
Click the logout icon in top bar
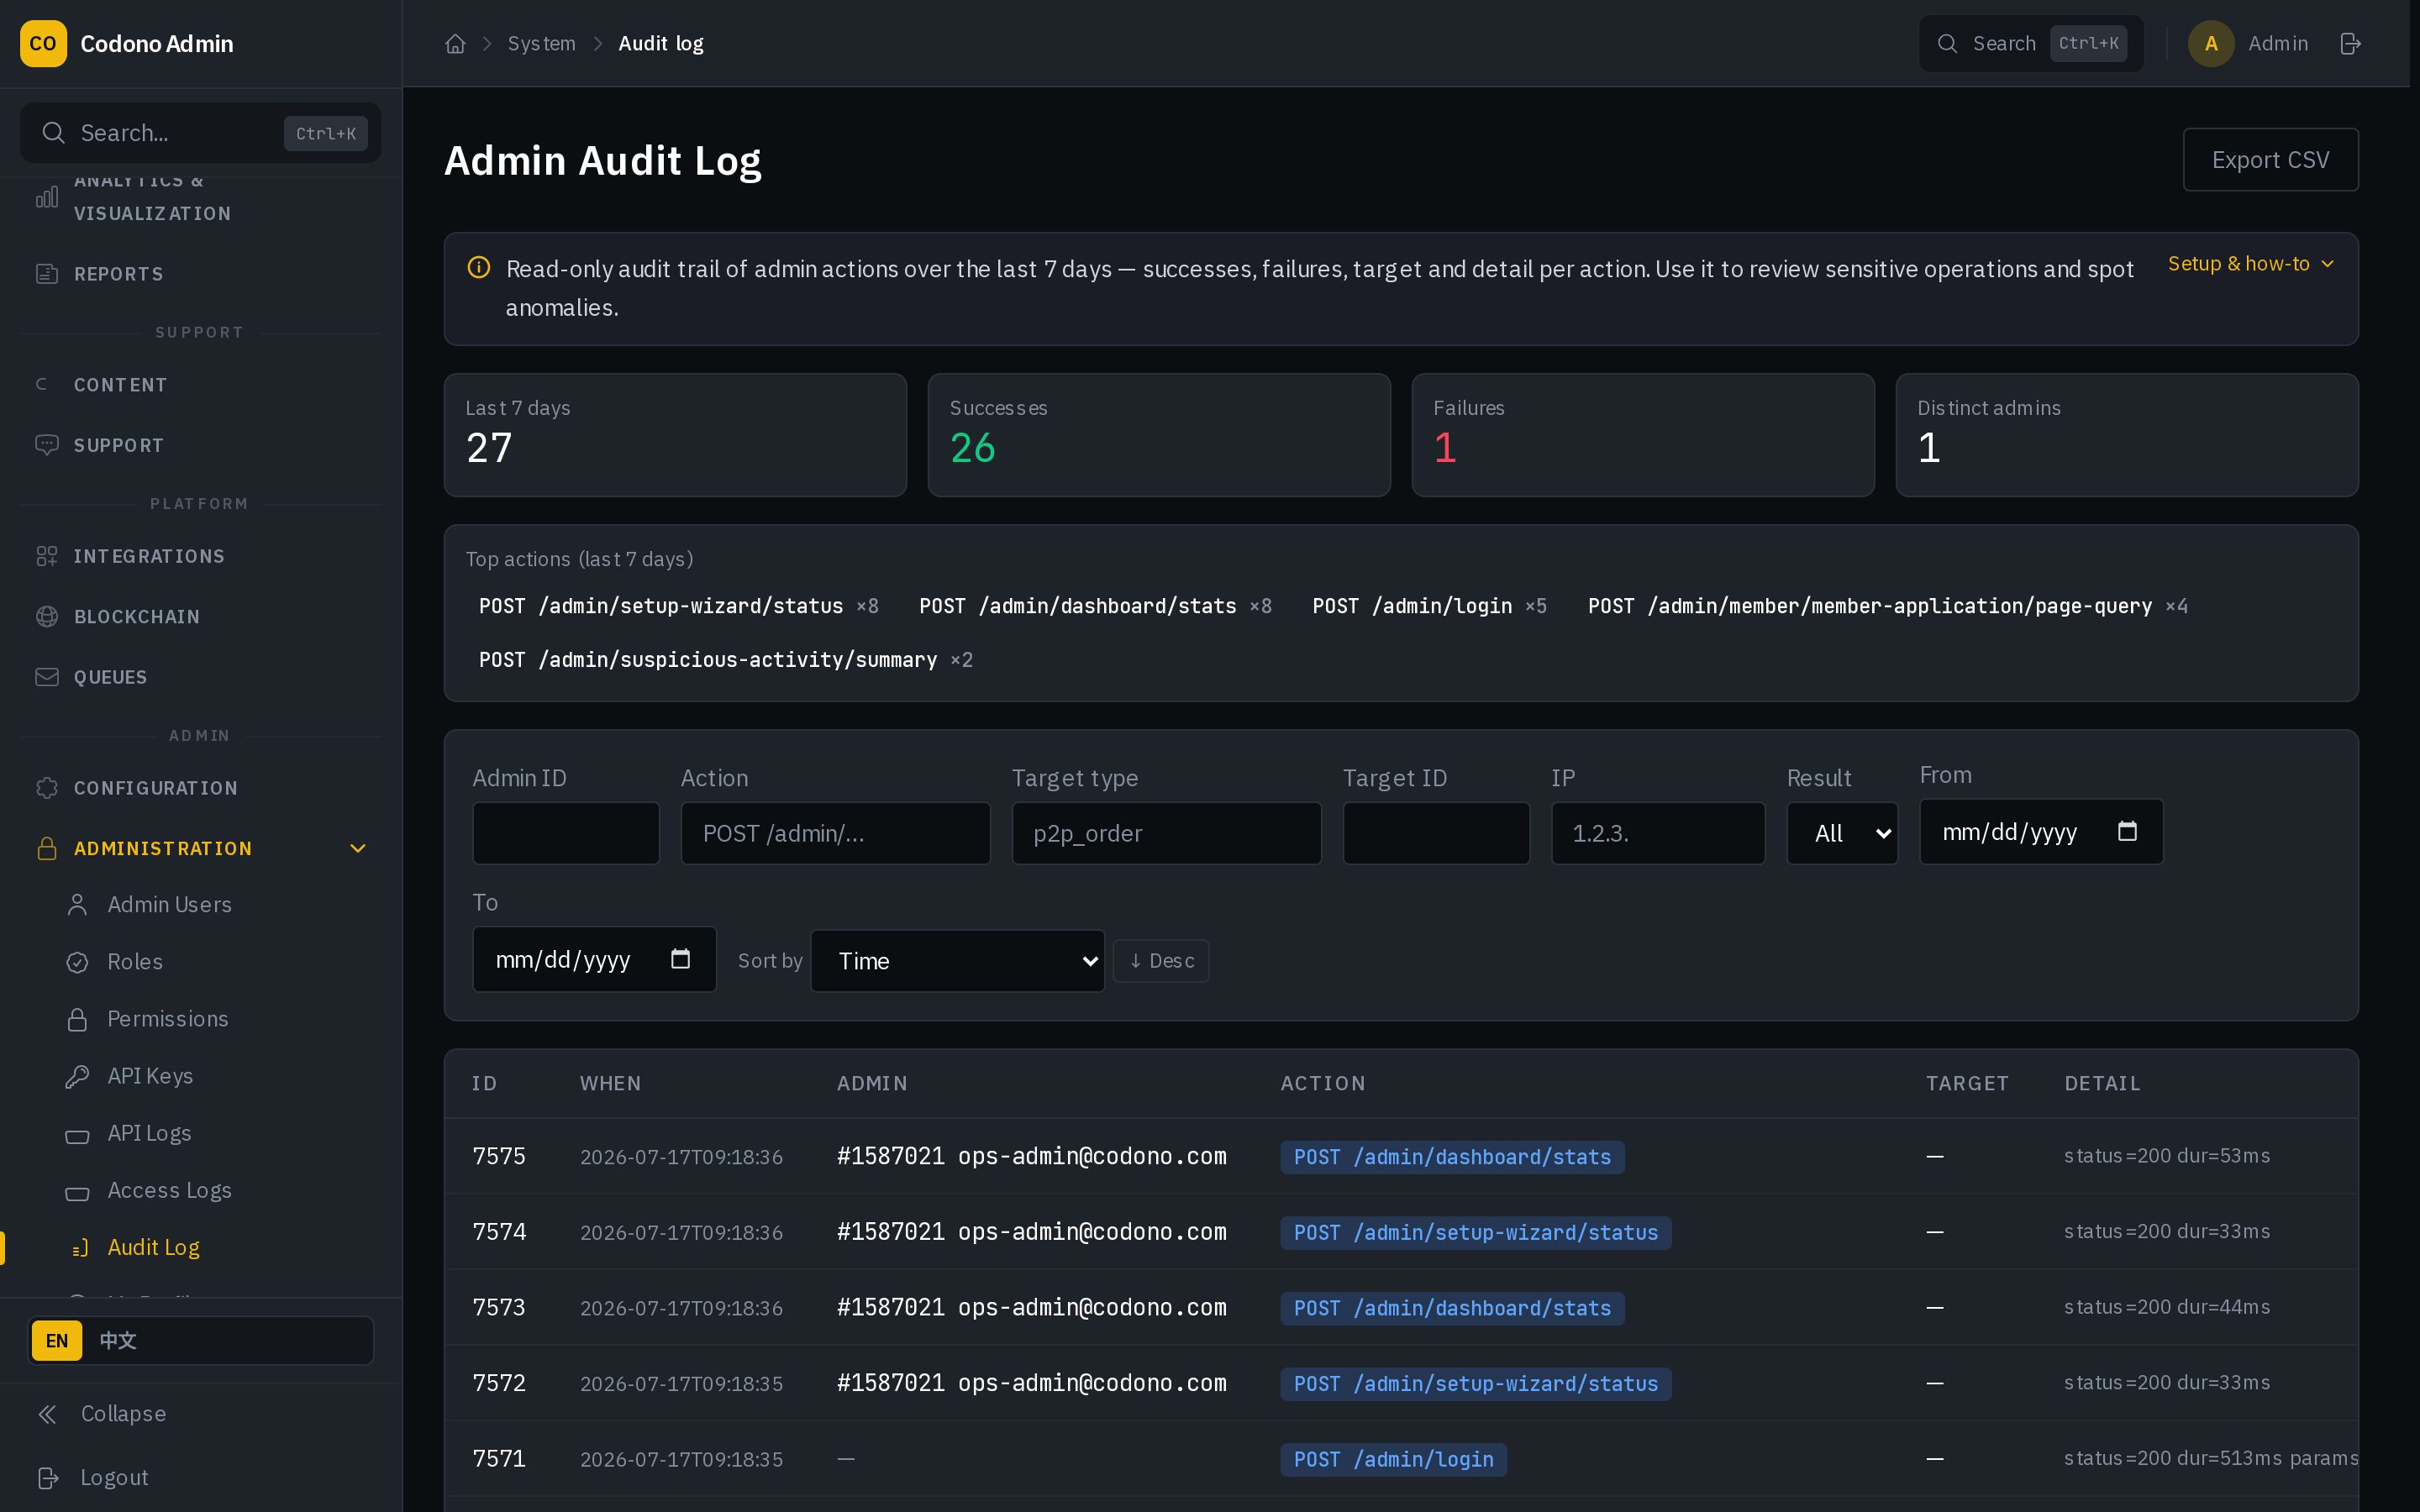(x=2350, y=44)
